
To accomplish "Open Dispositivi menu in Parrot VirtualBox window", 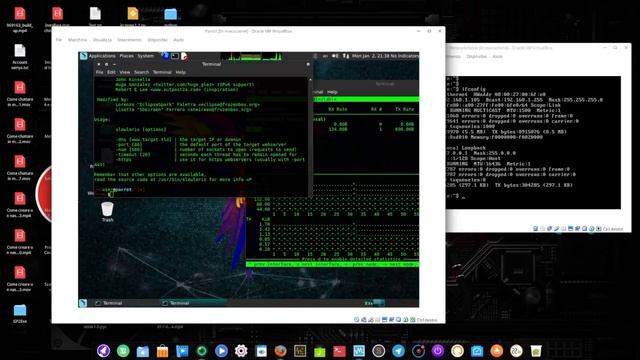I will pyautogui.click(x=158, y=40).
